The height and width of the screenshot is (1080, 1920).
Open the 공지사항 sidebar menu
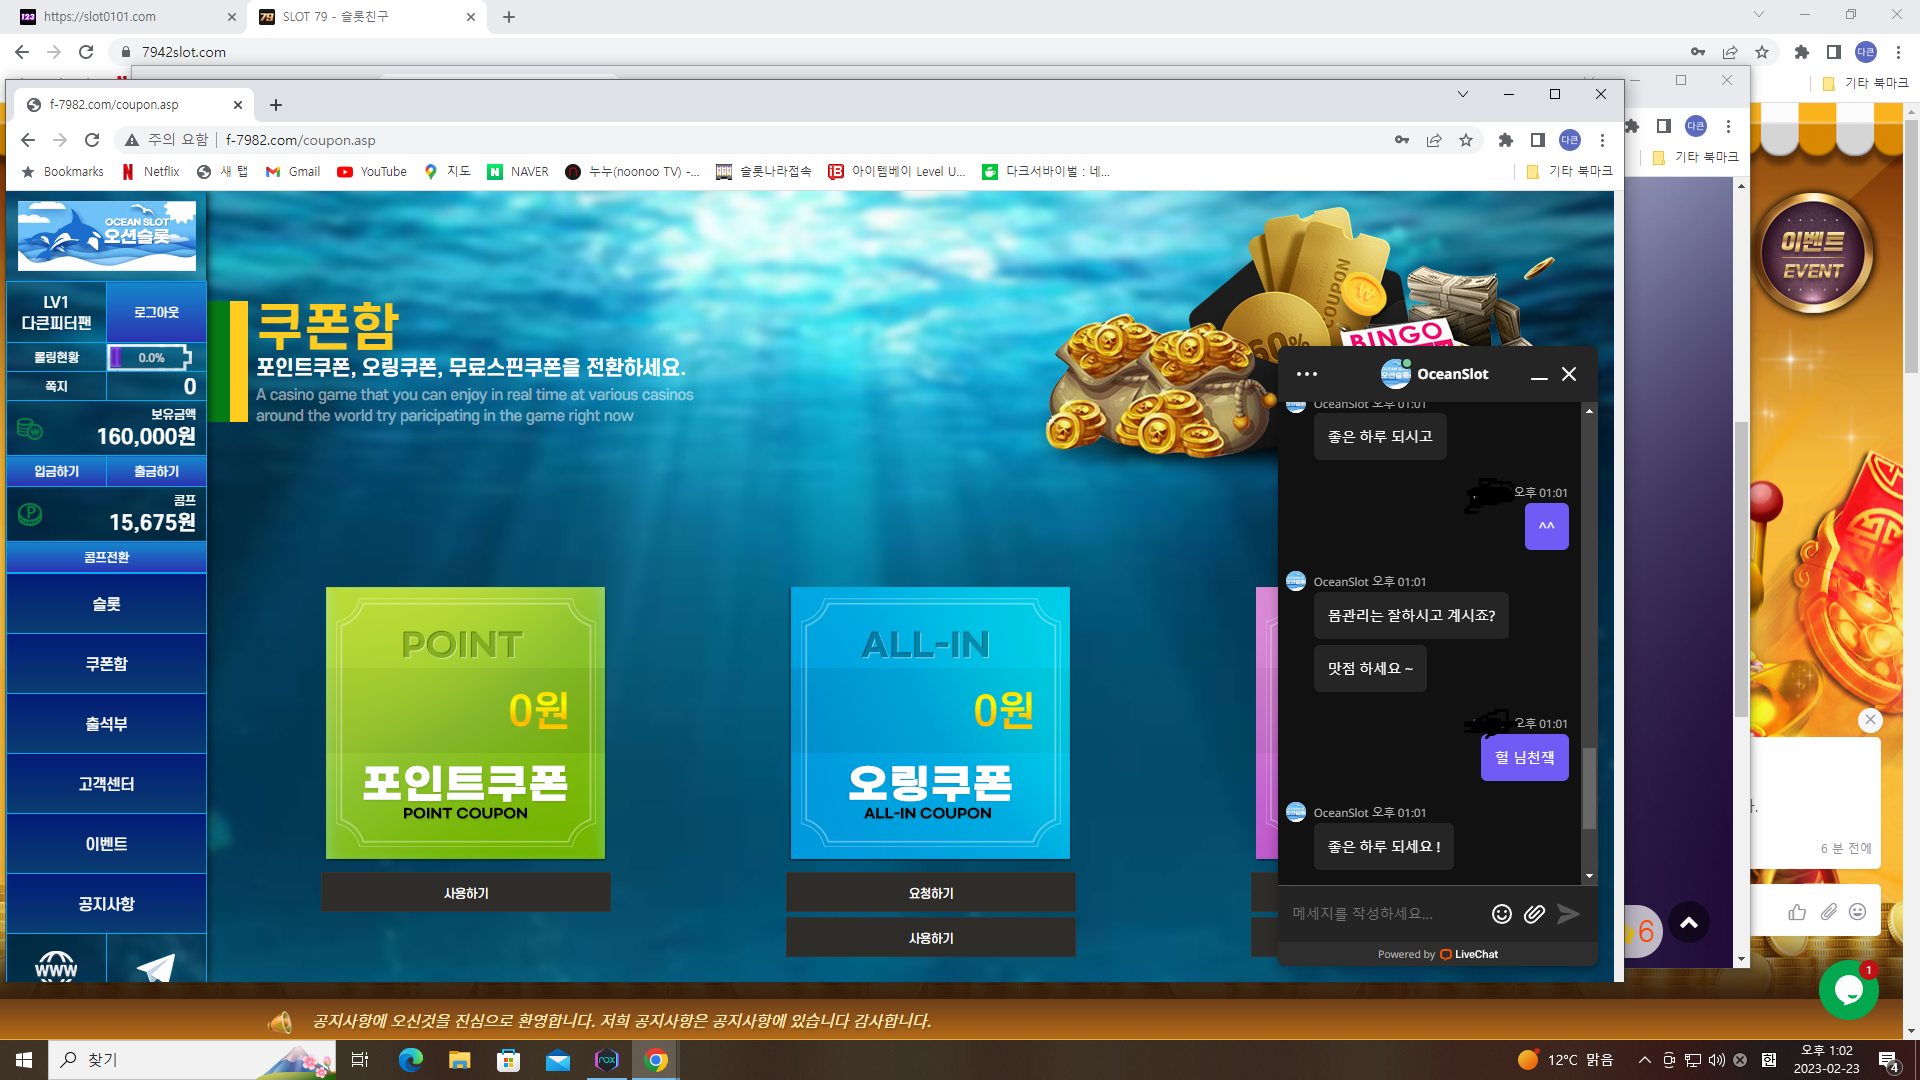click(x=106, y=904)
